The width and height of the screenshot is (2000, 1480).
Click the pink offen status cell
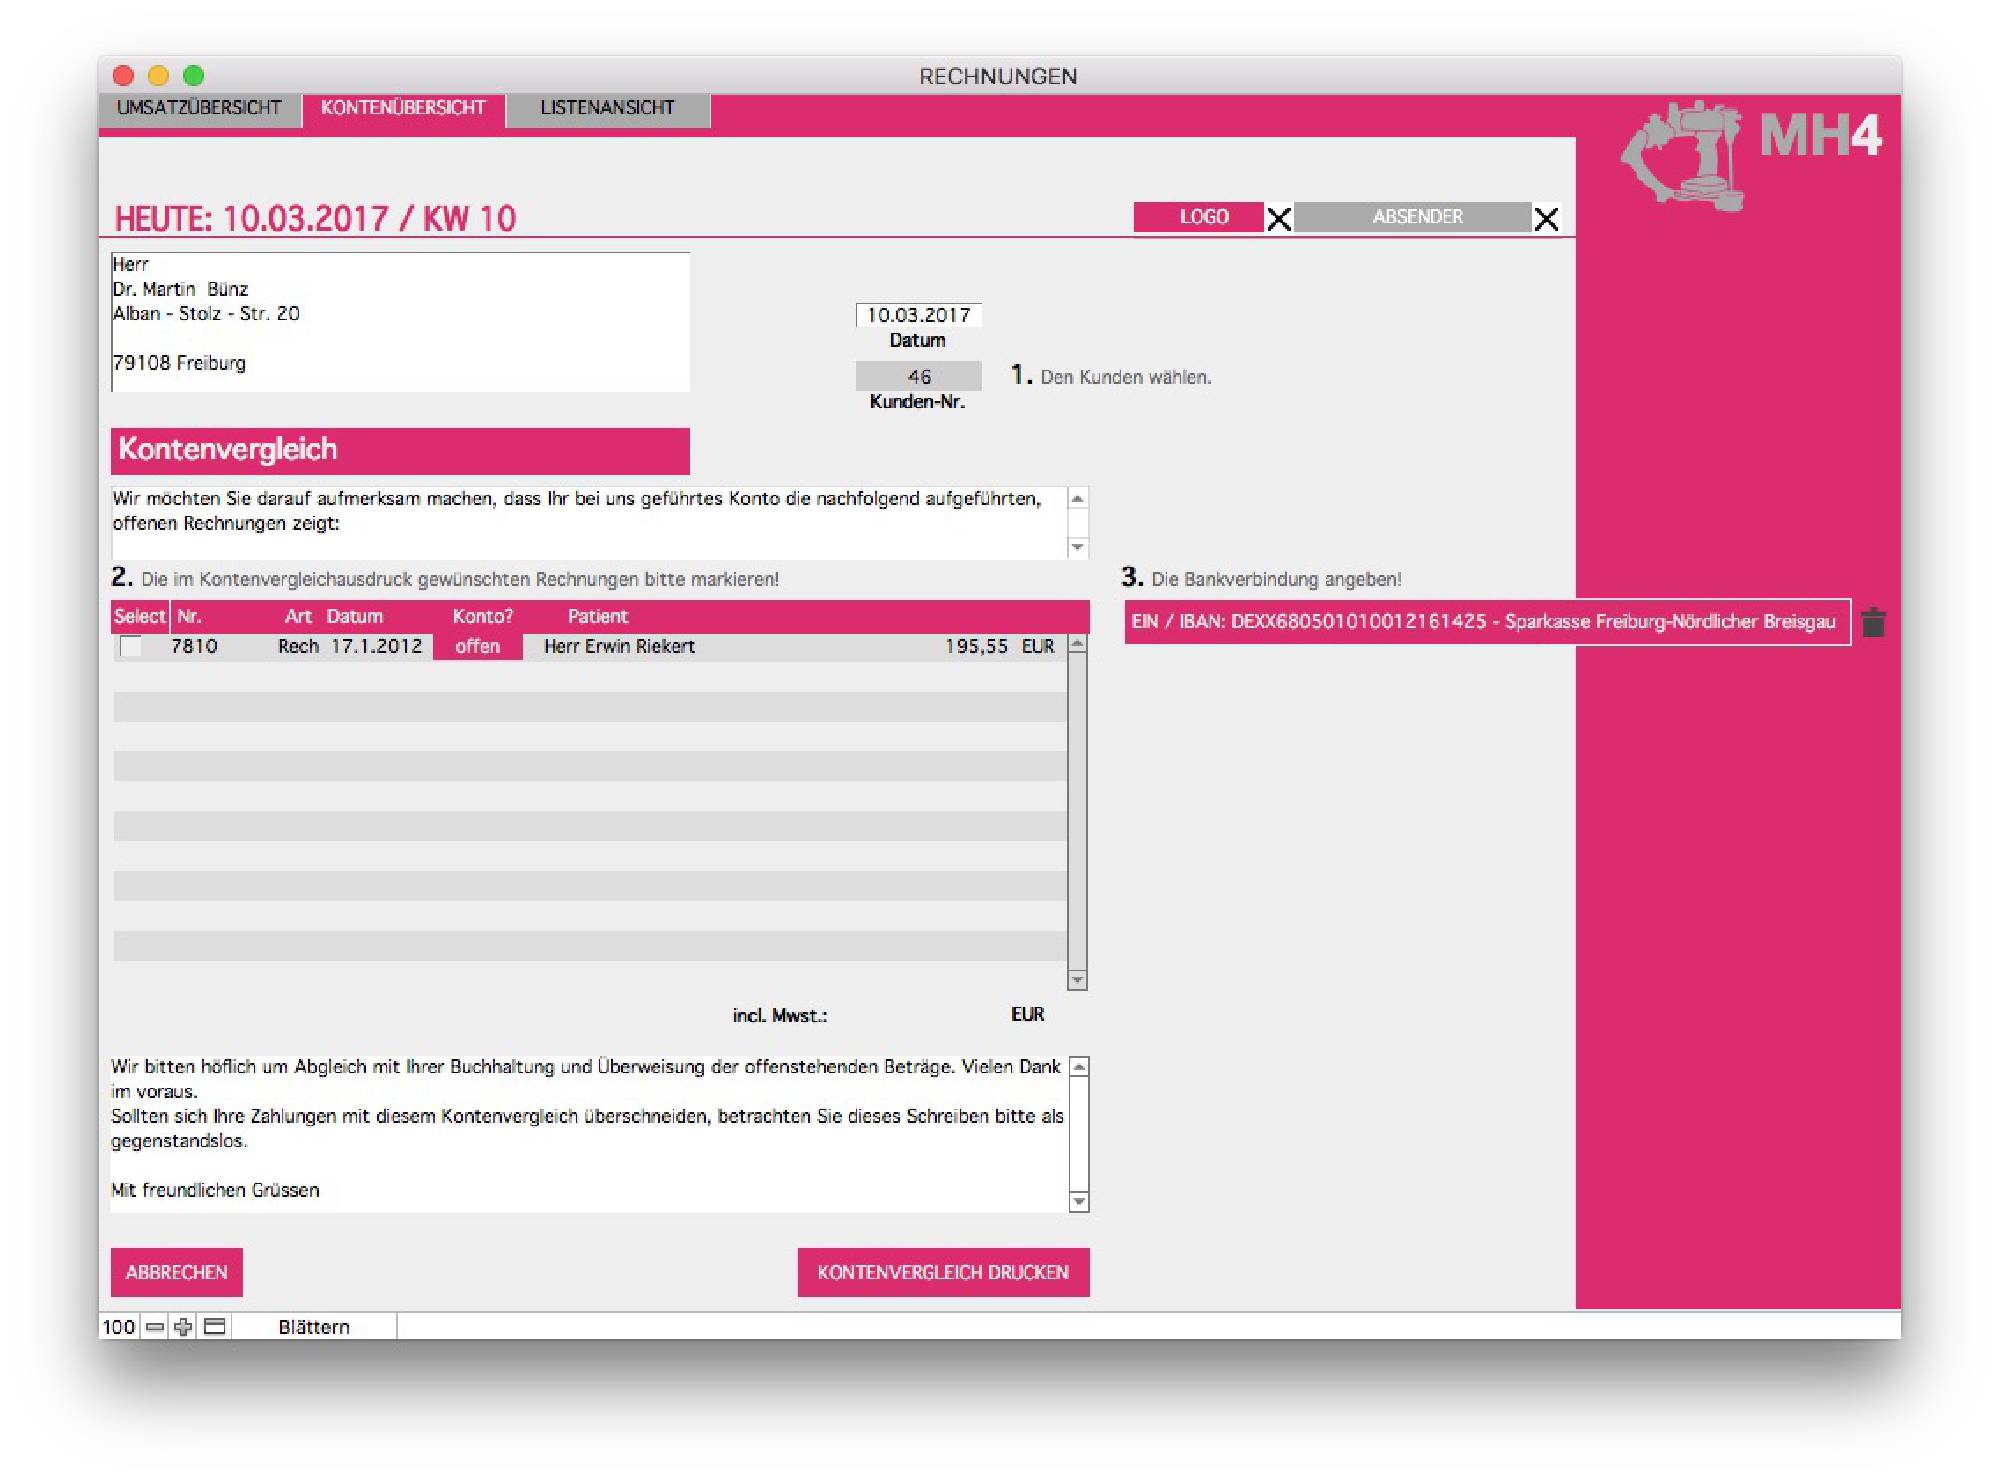(x=477, y=646)
